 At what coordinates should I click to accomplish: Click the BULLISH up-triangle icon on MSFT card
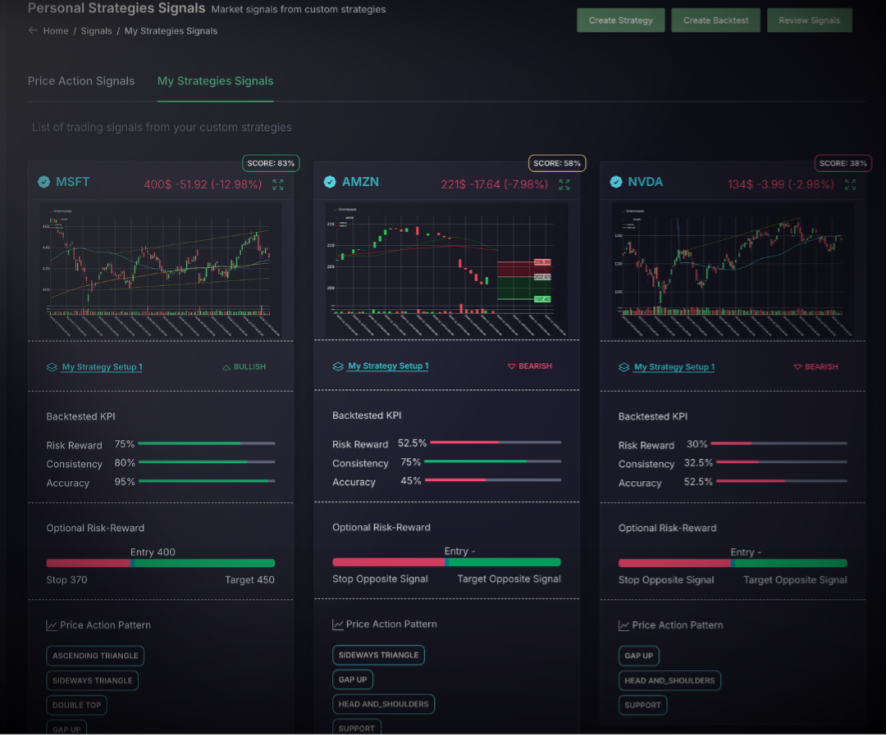(x=226, y=367)
